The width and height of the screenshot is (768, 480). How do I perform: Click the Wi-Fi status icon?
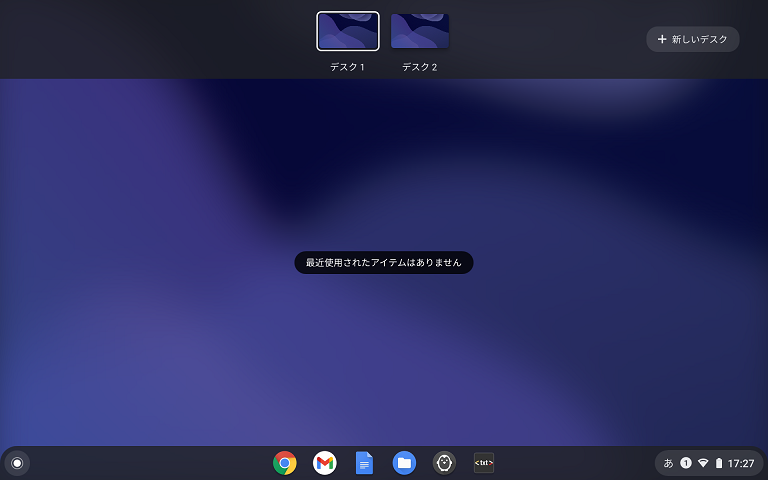click(703, 463)
